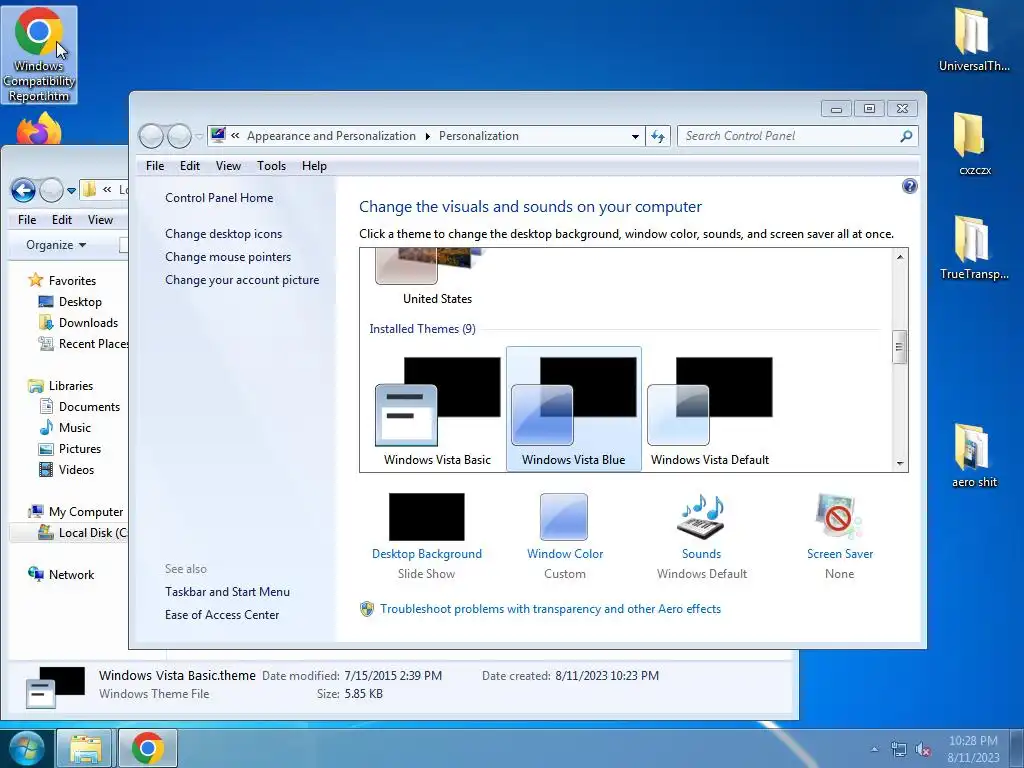Select Pictures library in Explorer
1024x768 pixels.
[70, 449]
